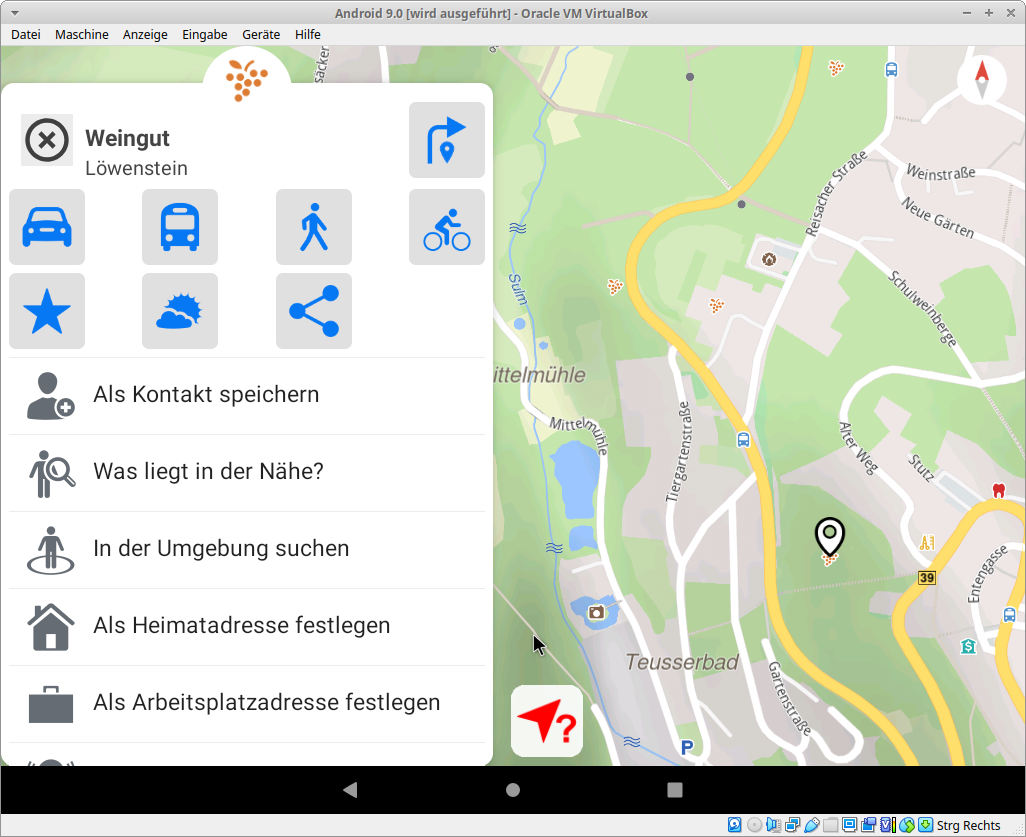The width and height of the screenshot is (1026, 837).
Task: Tap 'Als Kontakt speichern'
Action: pos(206,394)
